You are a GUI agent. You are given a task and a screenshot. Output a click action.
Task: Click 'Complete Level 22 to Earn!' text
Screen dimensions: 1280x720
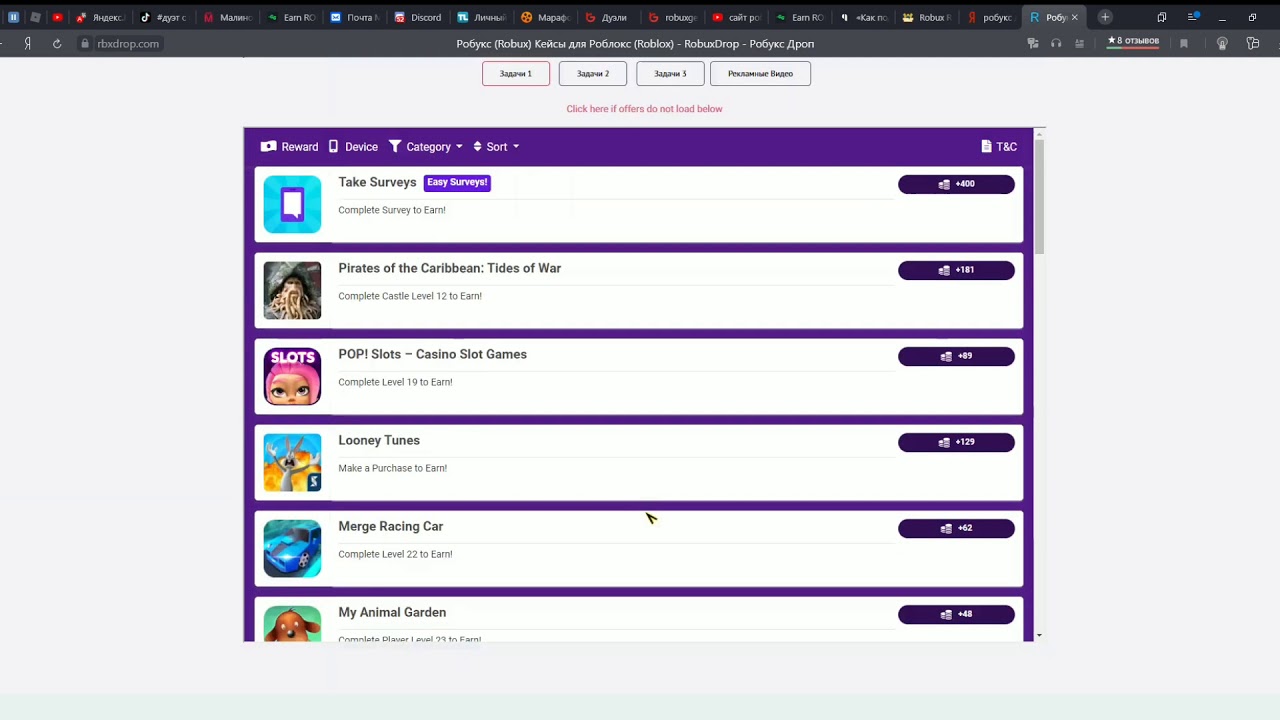point(395,554)
